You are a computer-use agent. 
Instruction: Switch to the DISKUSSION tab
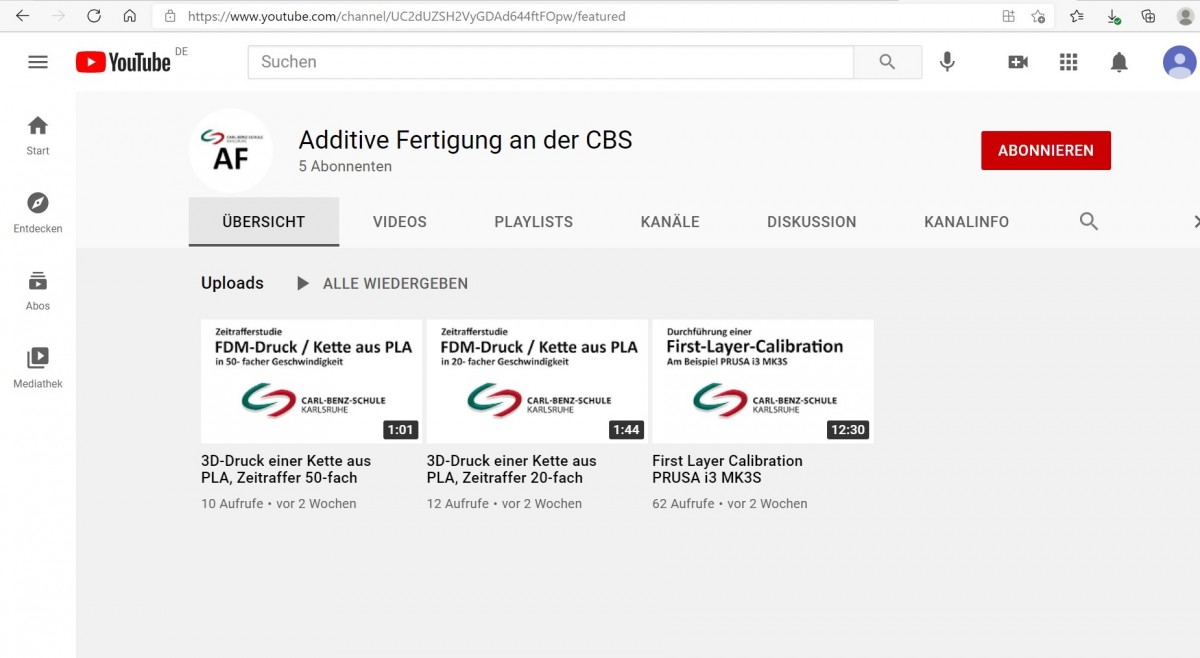(x=812, y=222)
